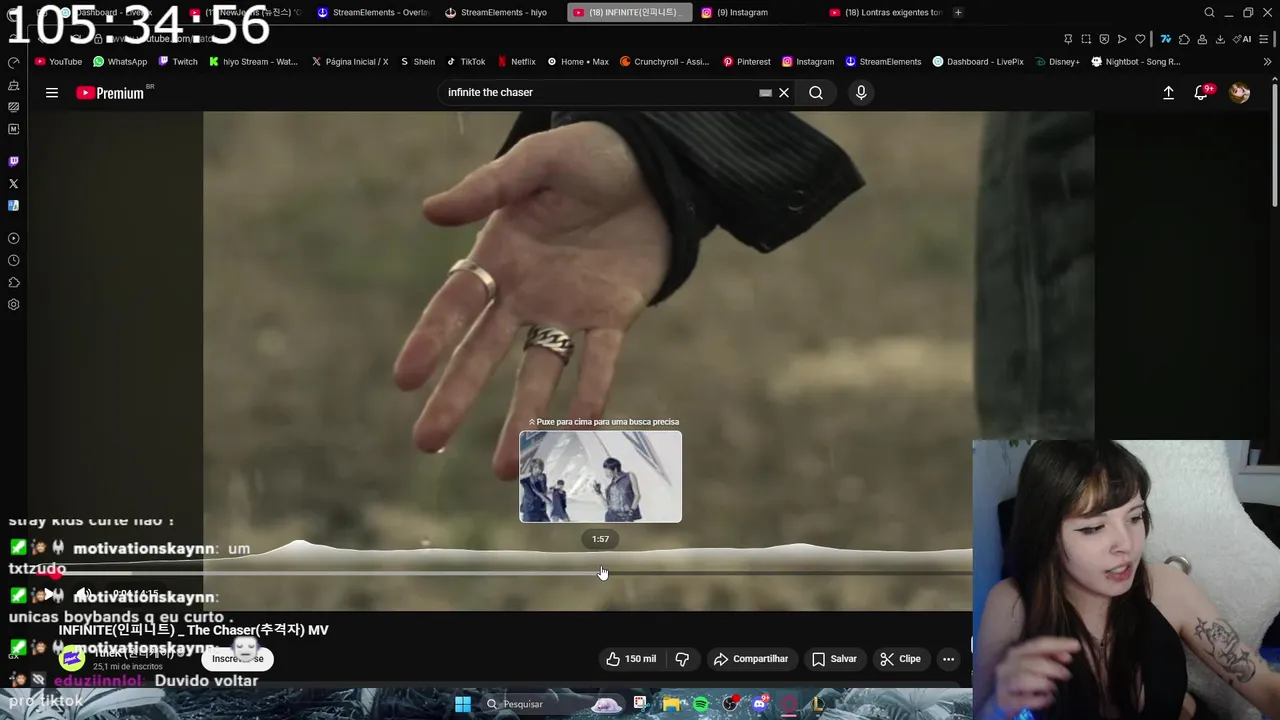Save the video with Salvar
Viewport: 1280px width, 720px height.
click(x=834, y=659)
